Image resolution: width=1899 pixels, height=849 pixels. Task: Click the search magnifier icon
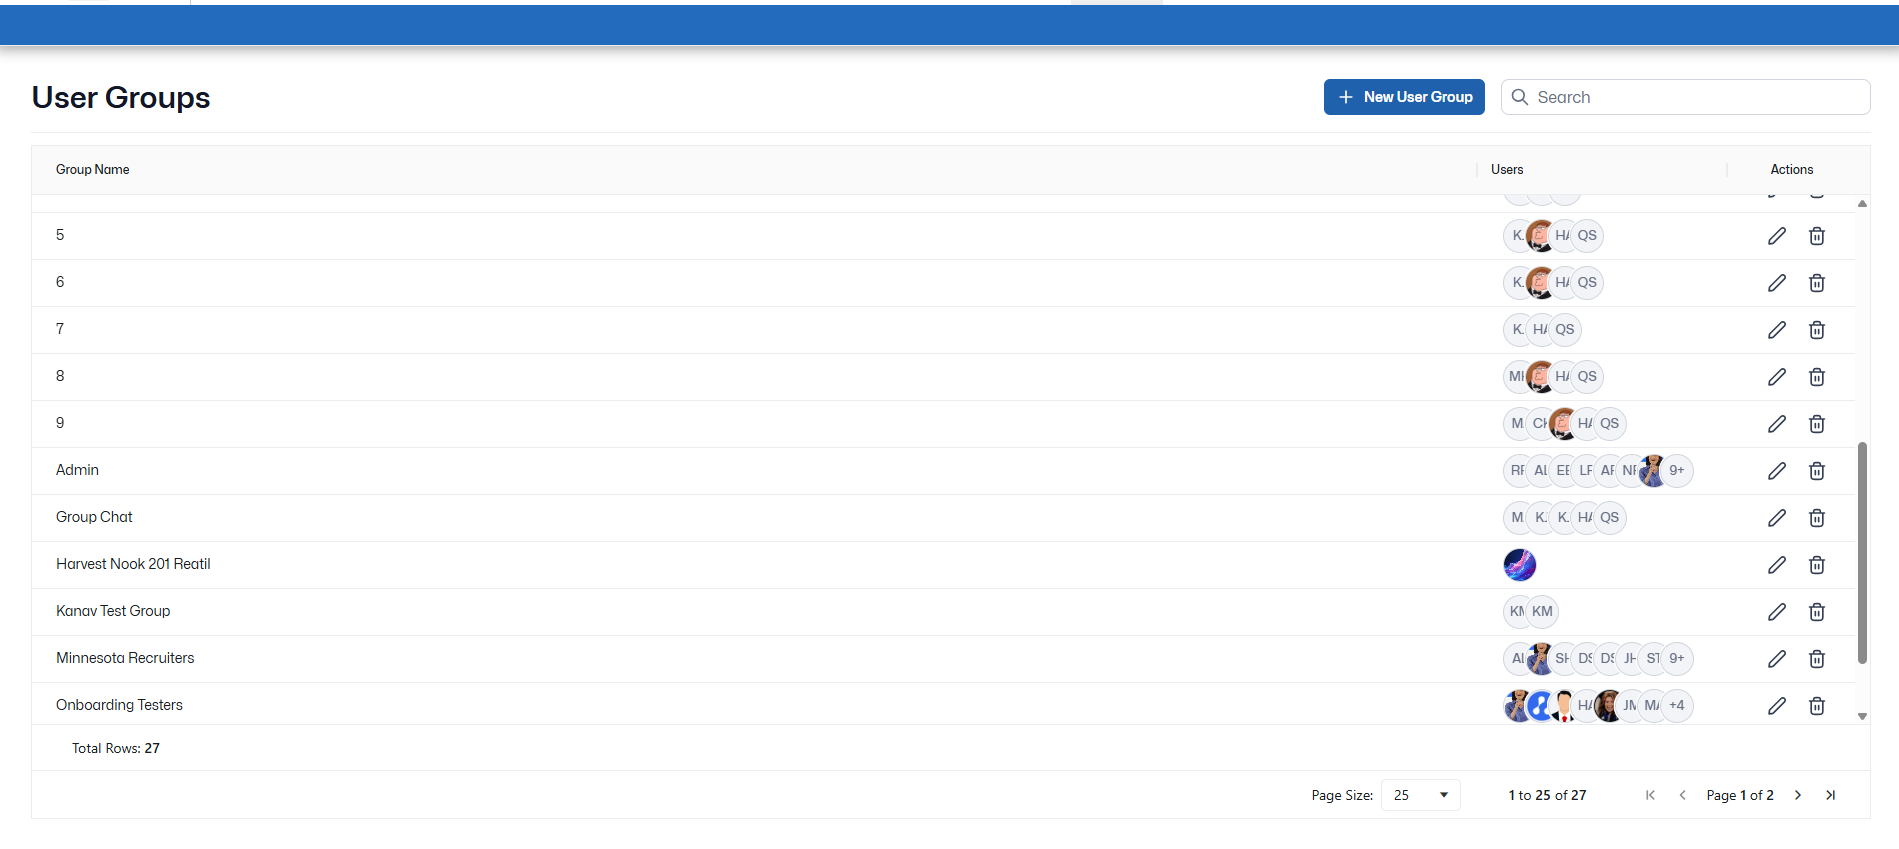1520,97
